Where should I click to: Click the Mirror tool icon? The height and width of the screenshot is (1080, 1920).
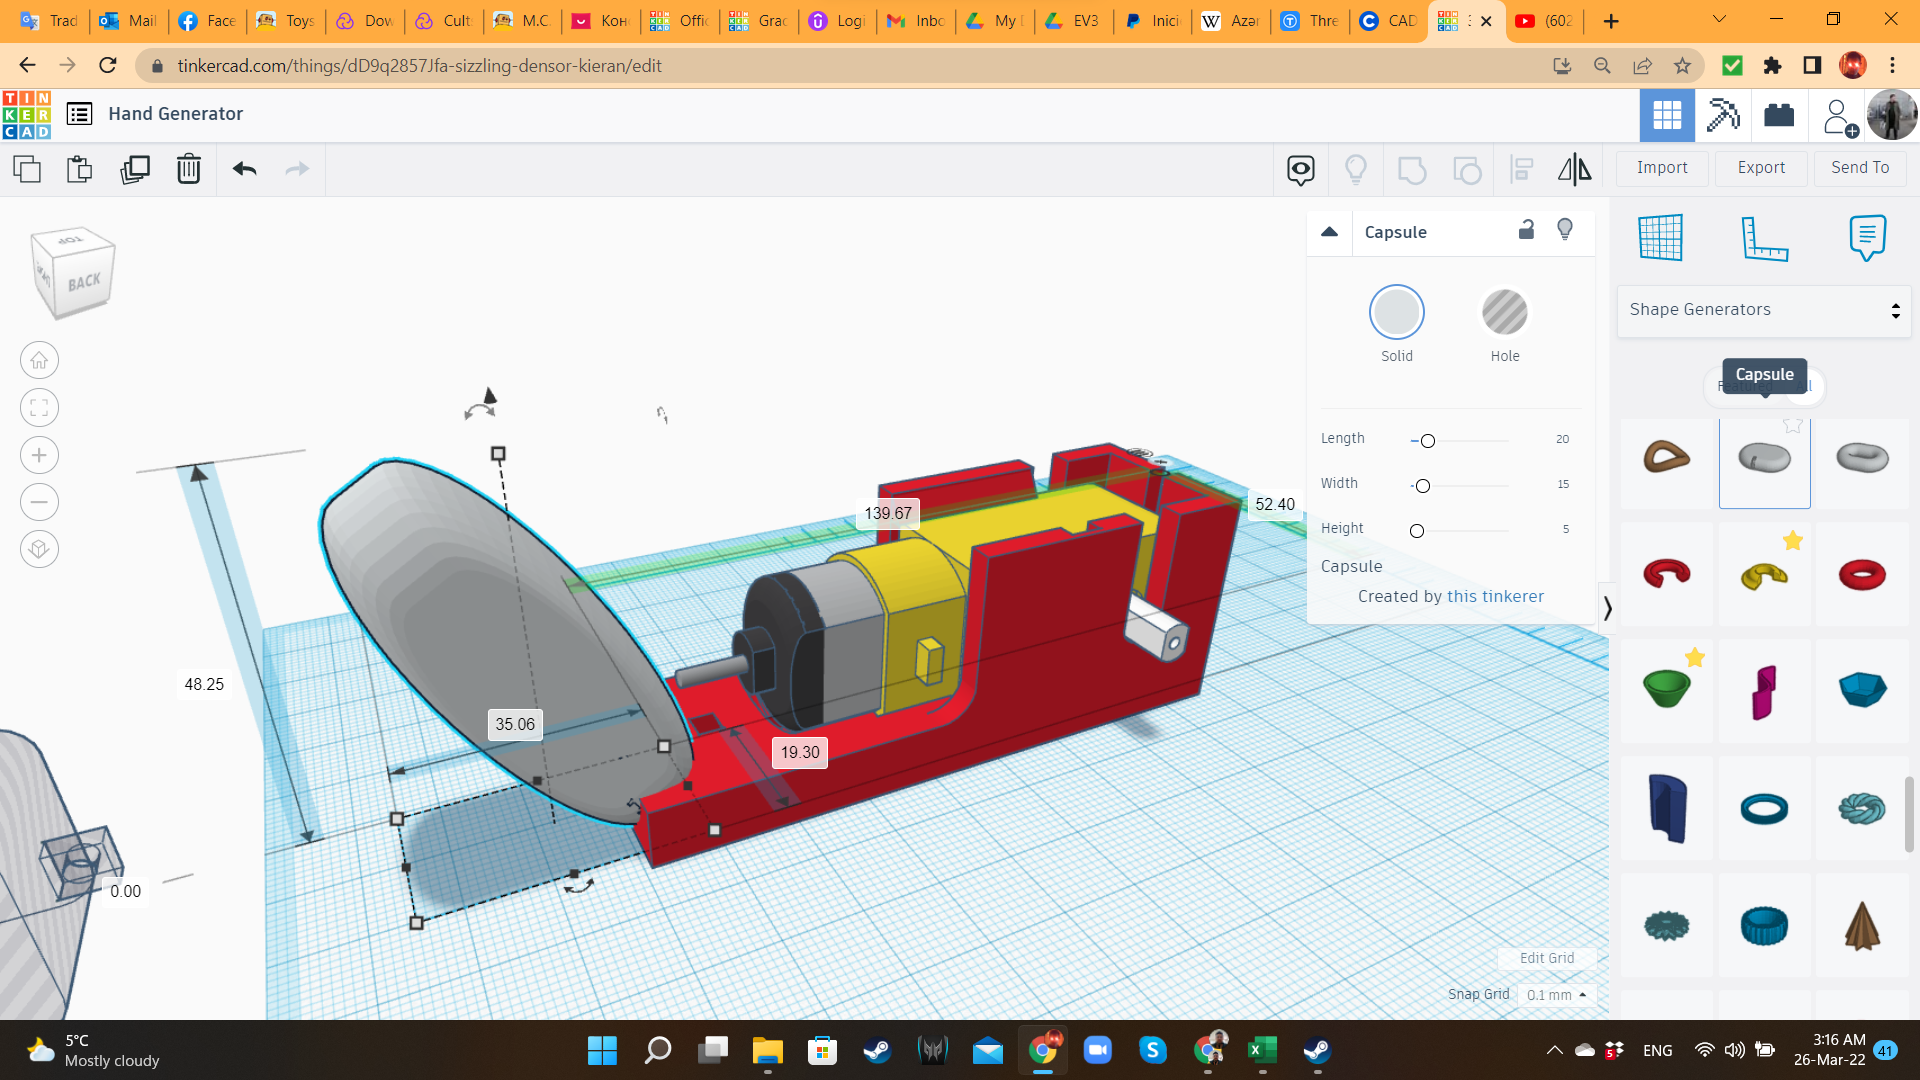coord(1573,169)
